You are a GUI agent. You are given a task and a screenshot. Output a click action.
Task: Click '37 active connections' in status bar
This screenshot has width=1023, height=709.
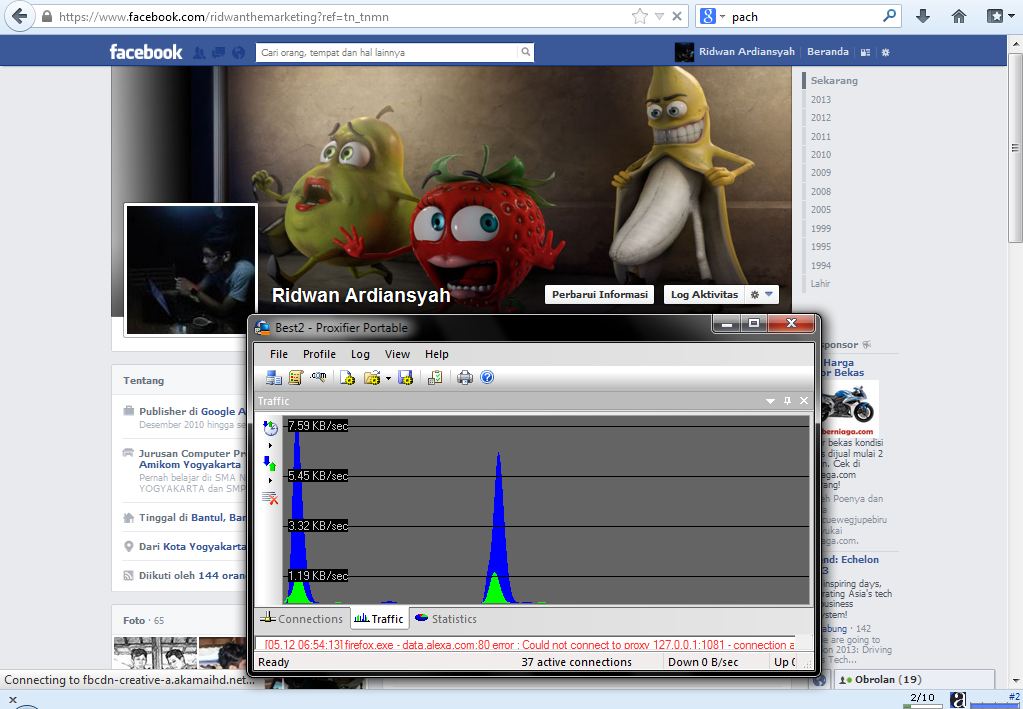point(577,662)
